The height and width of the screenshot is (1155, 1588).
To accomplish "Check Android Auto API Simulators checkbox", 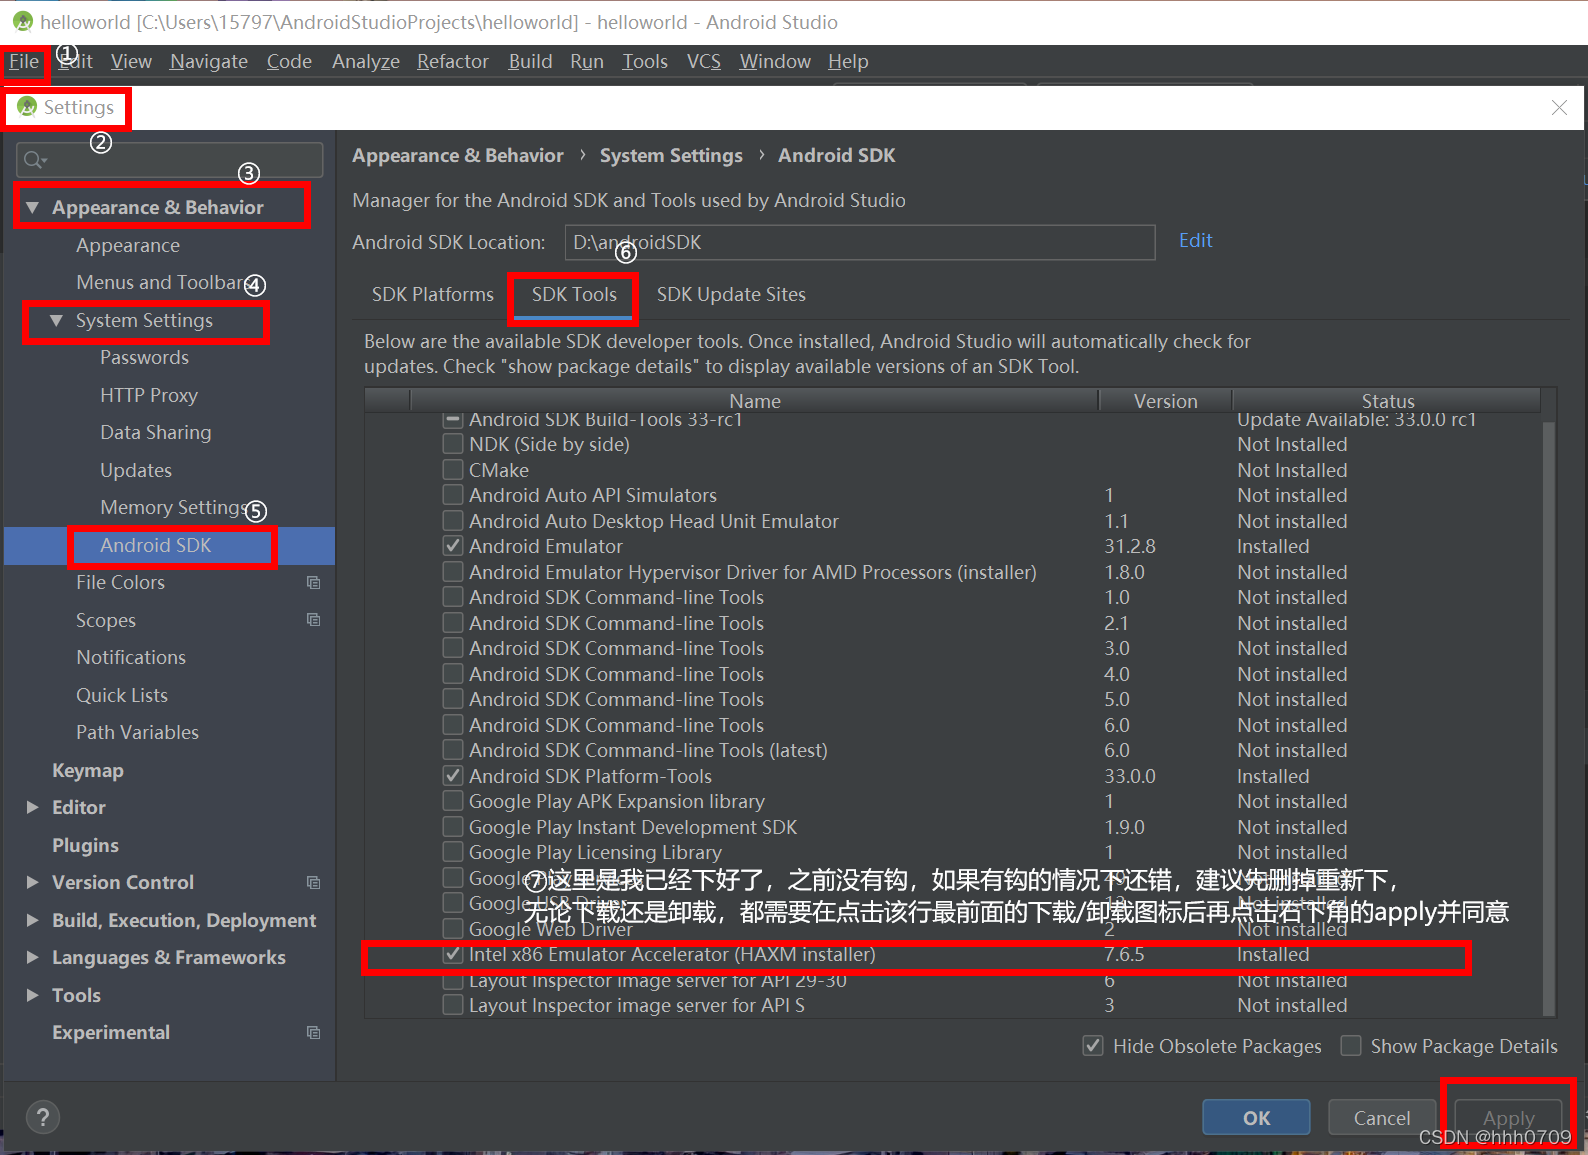I will tap(453, 495).
